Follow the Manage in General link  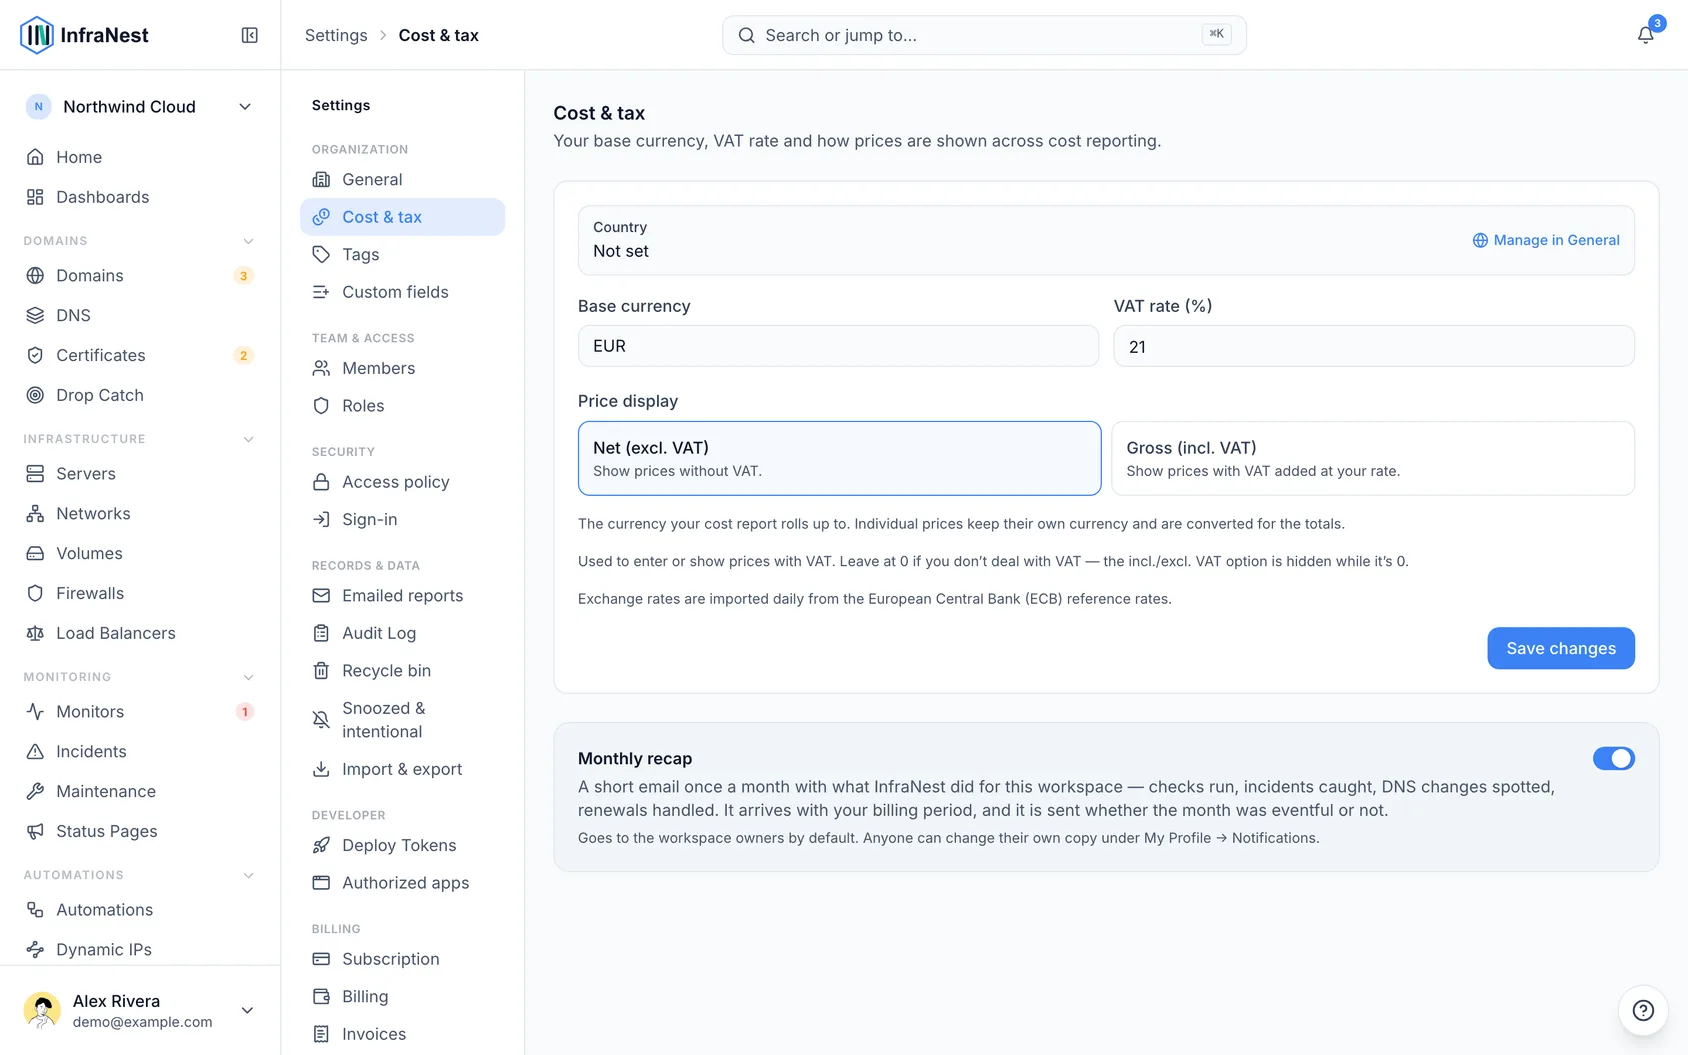(1546, 240)
